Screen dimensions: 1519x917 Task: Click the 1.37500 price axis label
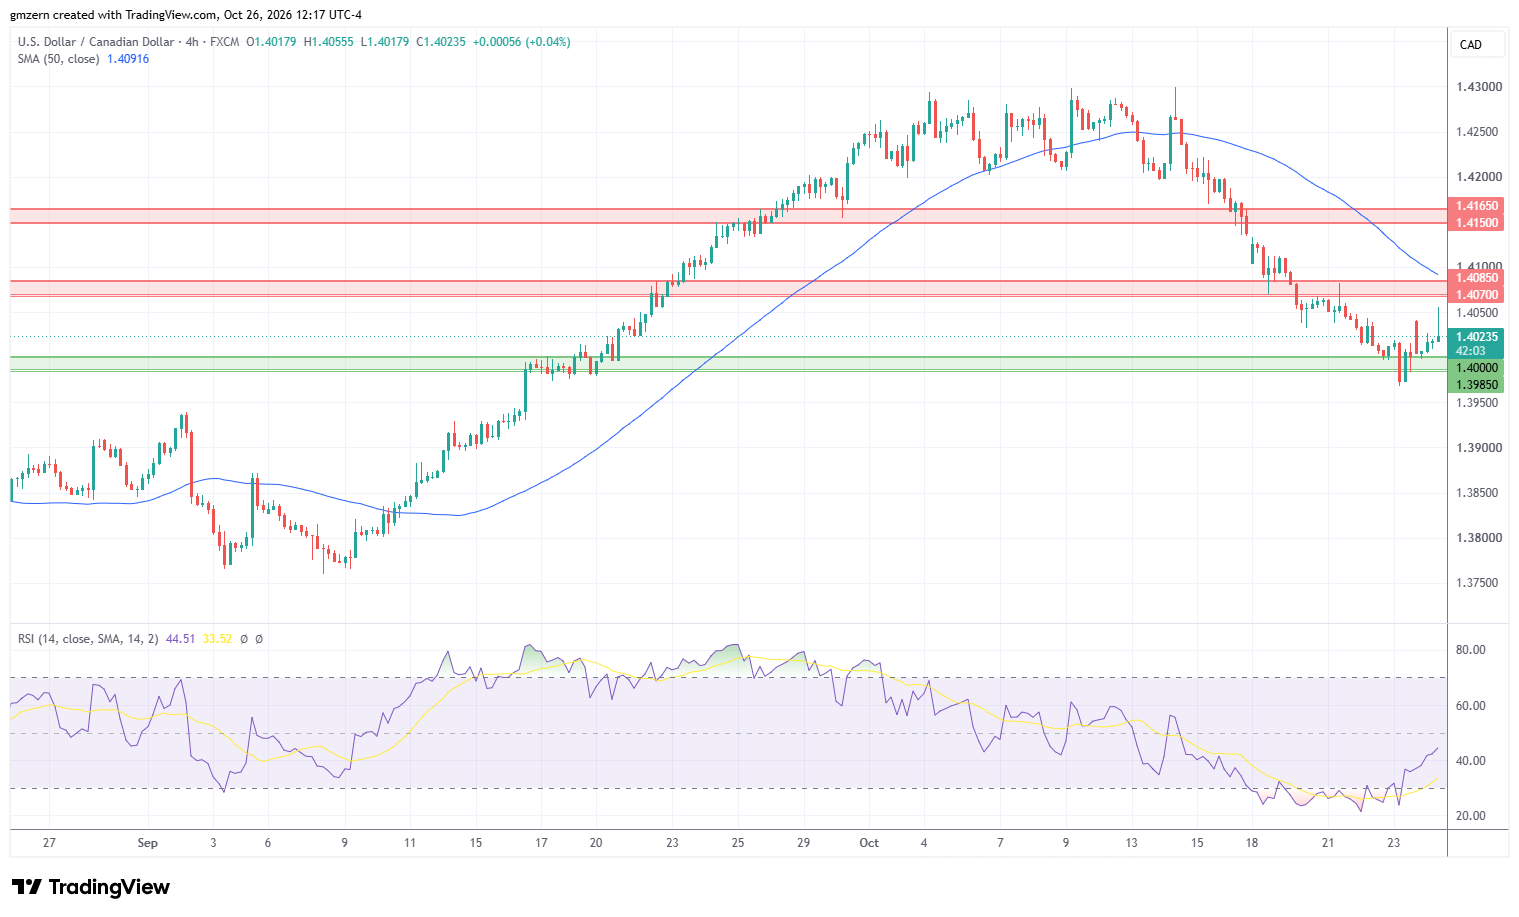click(1479, 583)
